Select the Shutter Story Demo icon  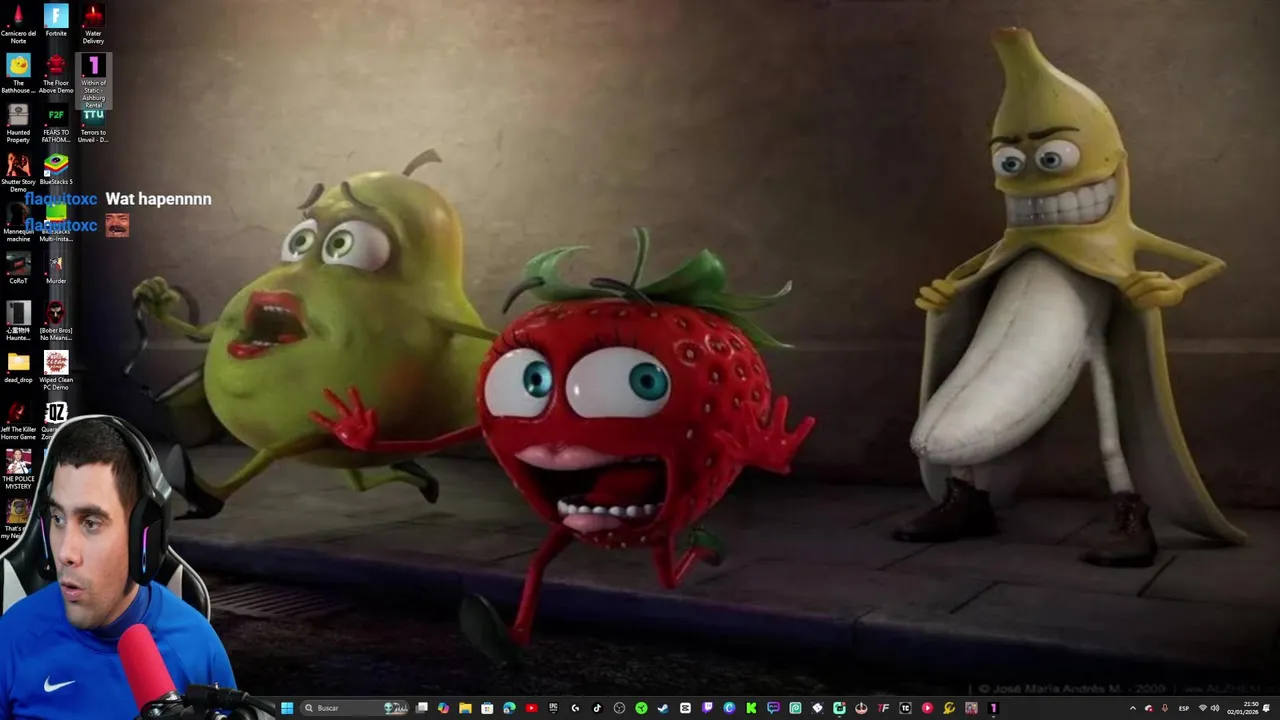point(18,173)
